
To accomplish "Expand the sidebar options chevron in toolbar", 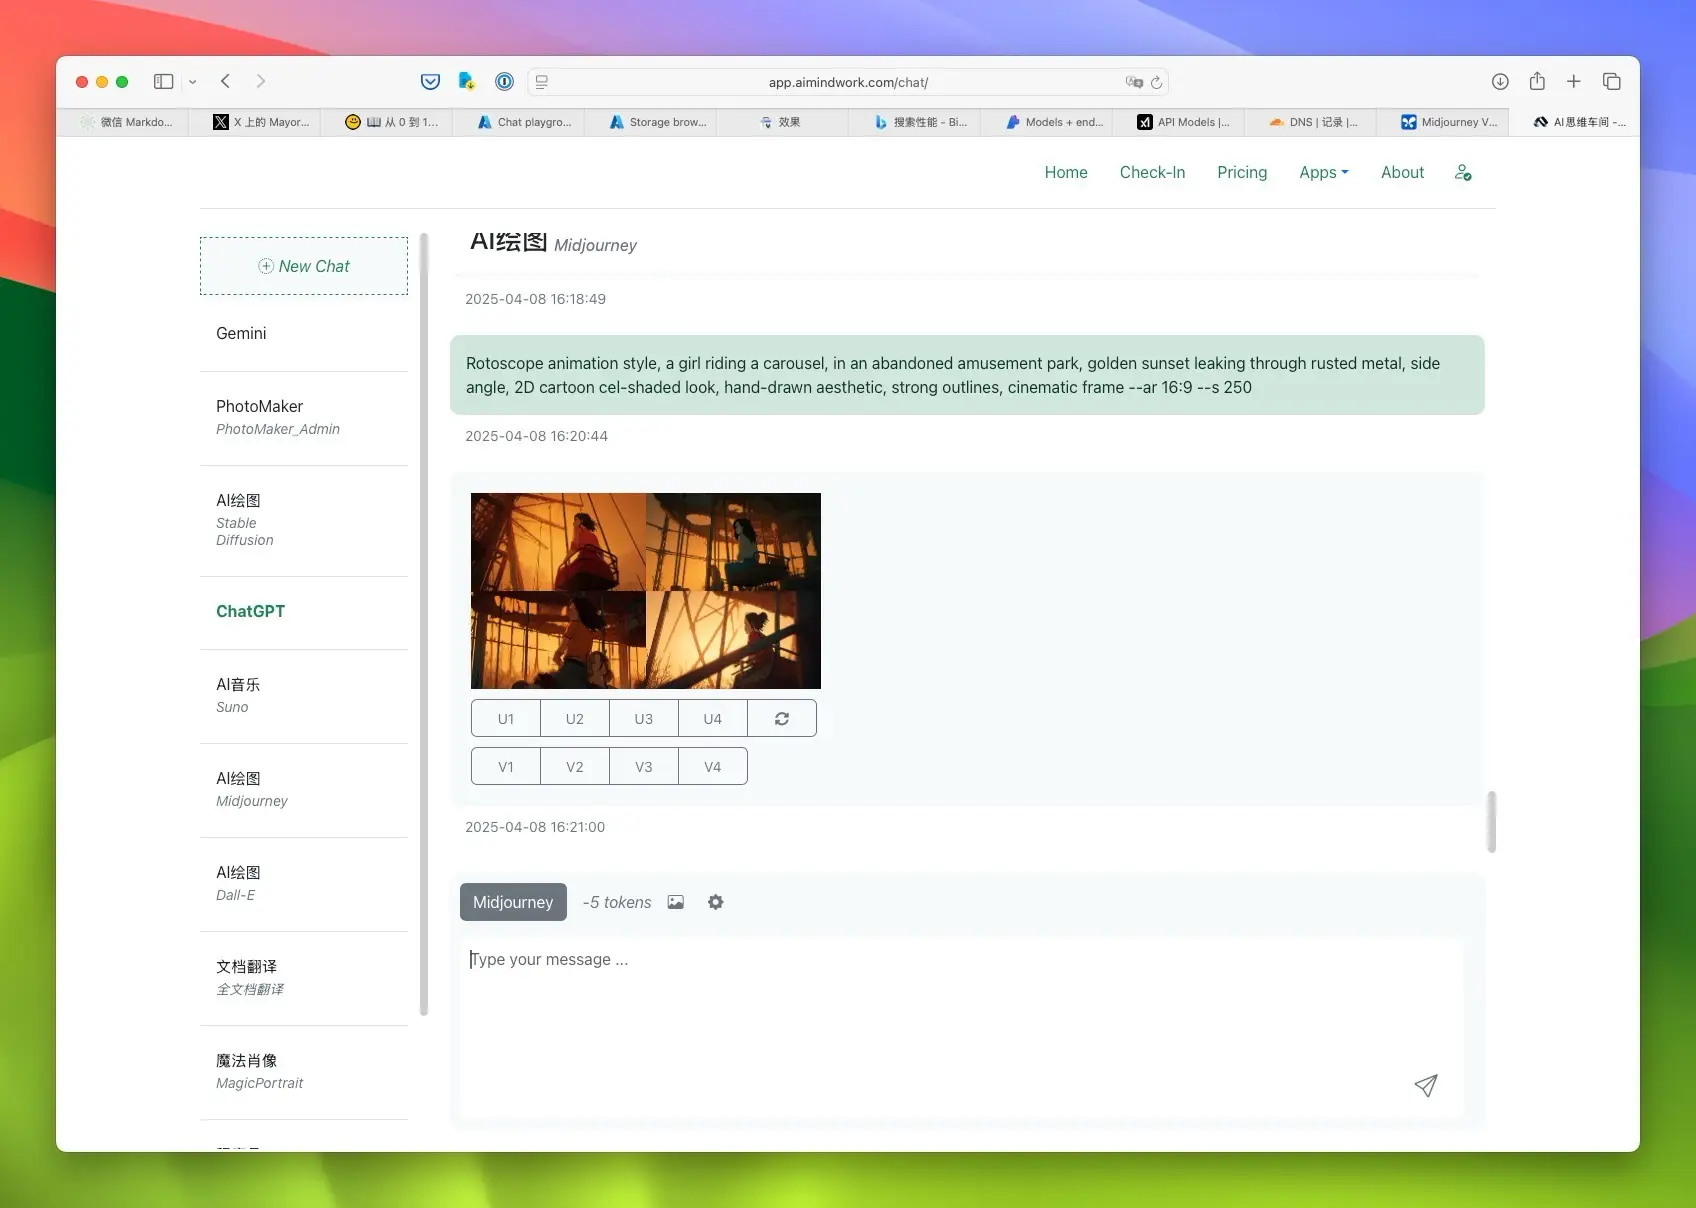I will [192, 82].
